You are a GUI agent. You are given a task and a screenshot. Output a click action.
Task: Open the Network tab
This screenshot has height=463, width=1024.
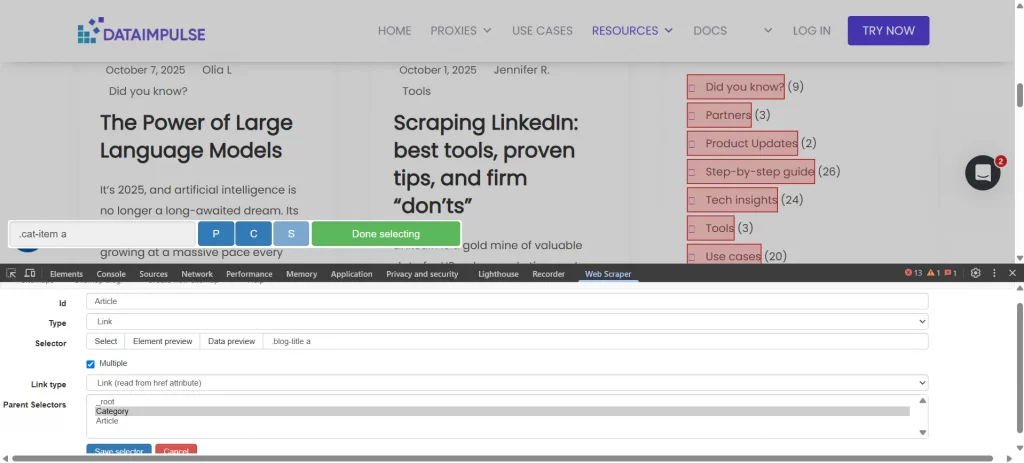[x=197, y=274]
